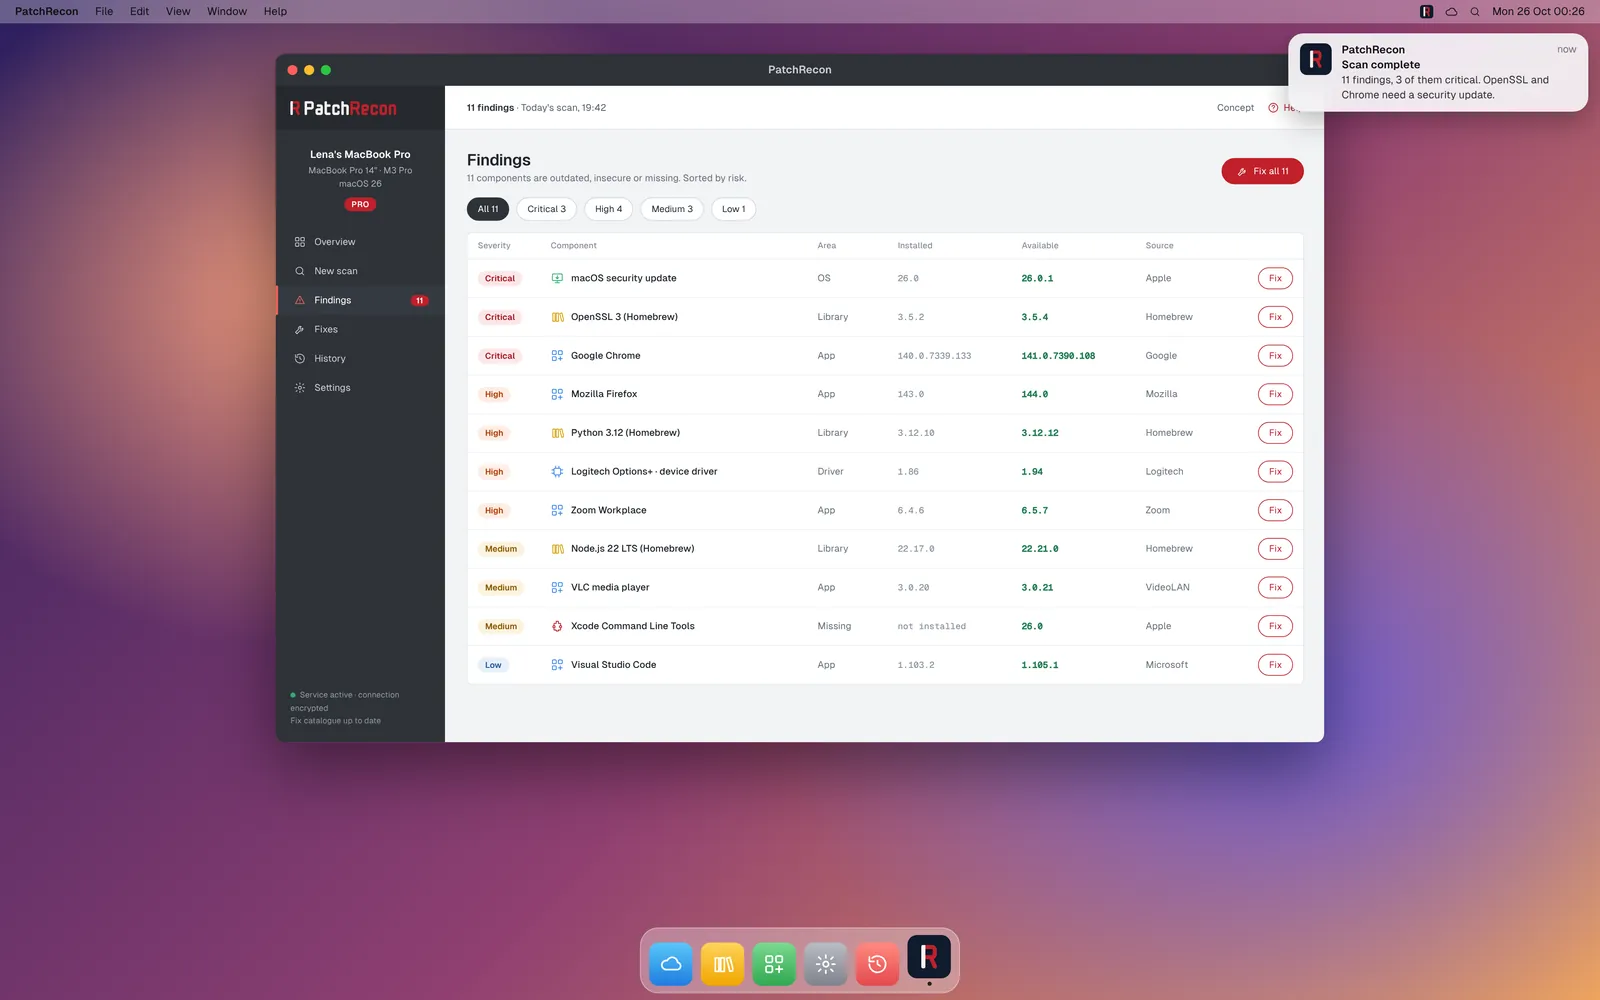Fix the Visual Studio Code finding

[x=1275, y=665]
